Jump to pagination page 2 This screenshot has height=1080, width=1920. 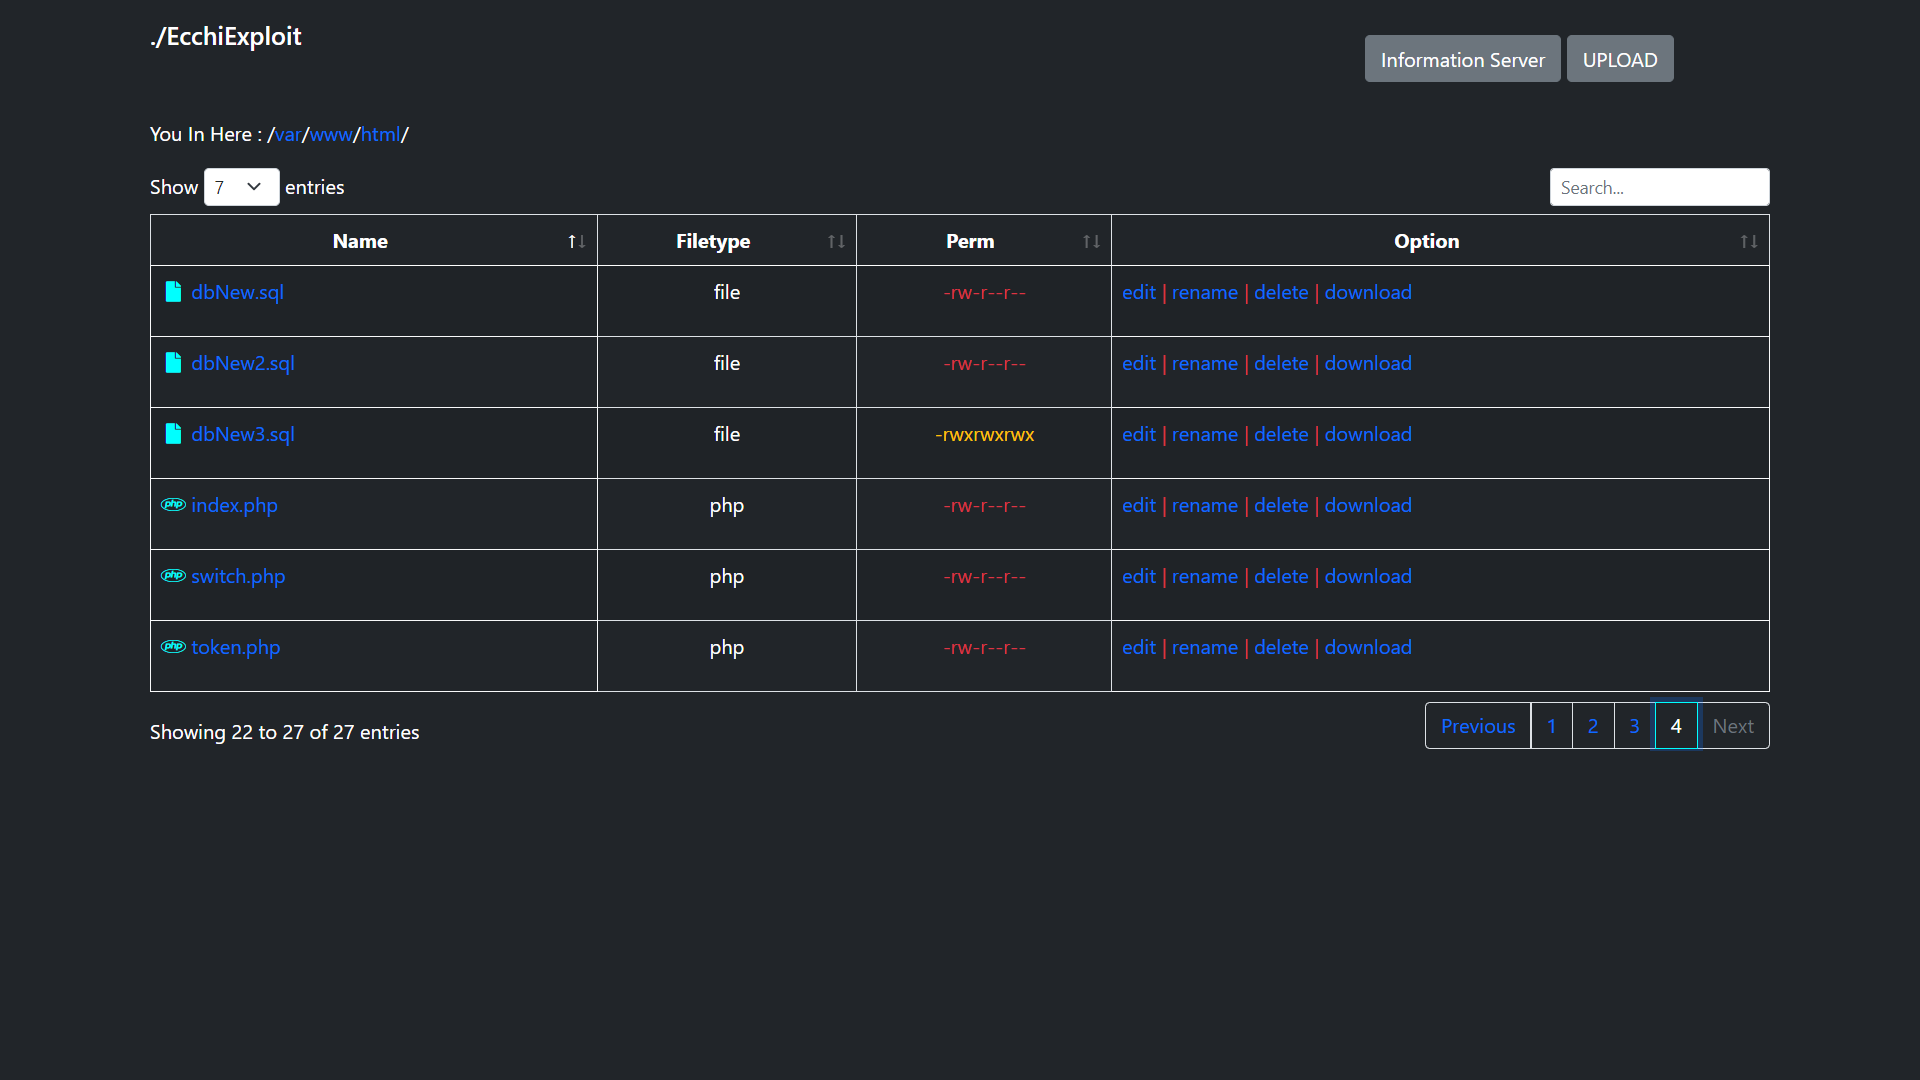1592,726
